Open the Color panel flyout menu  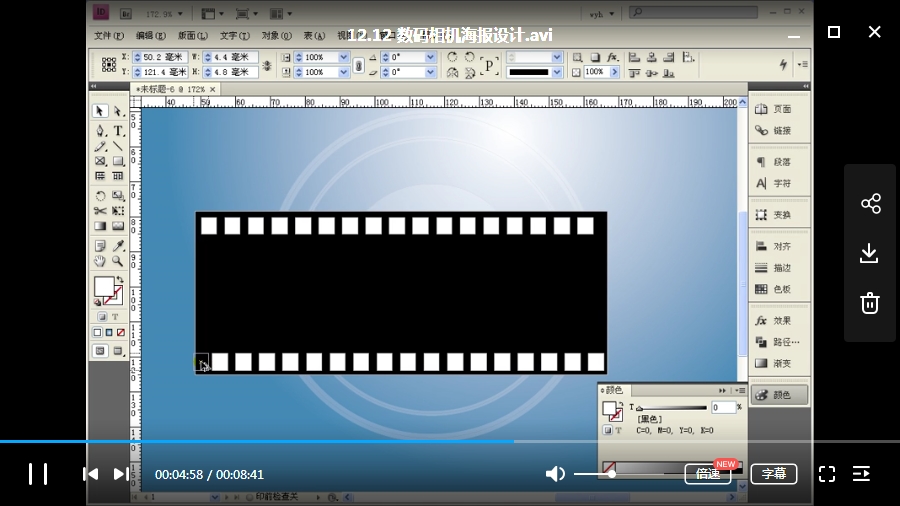741,390
